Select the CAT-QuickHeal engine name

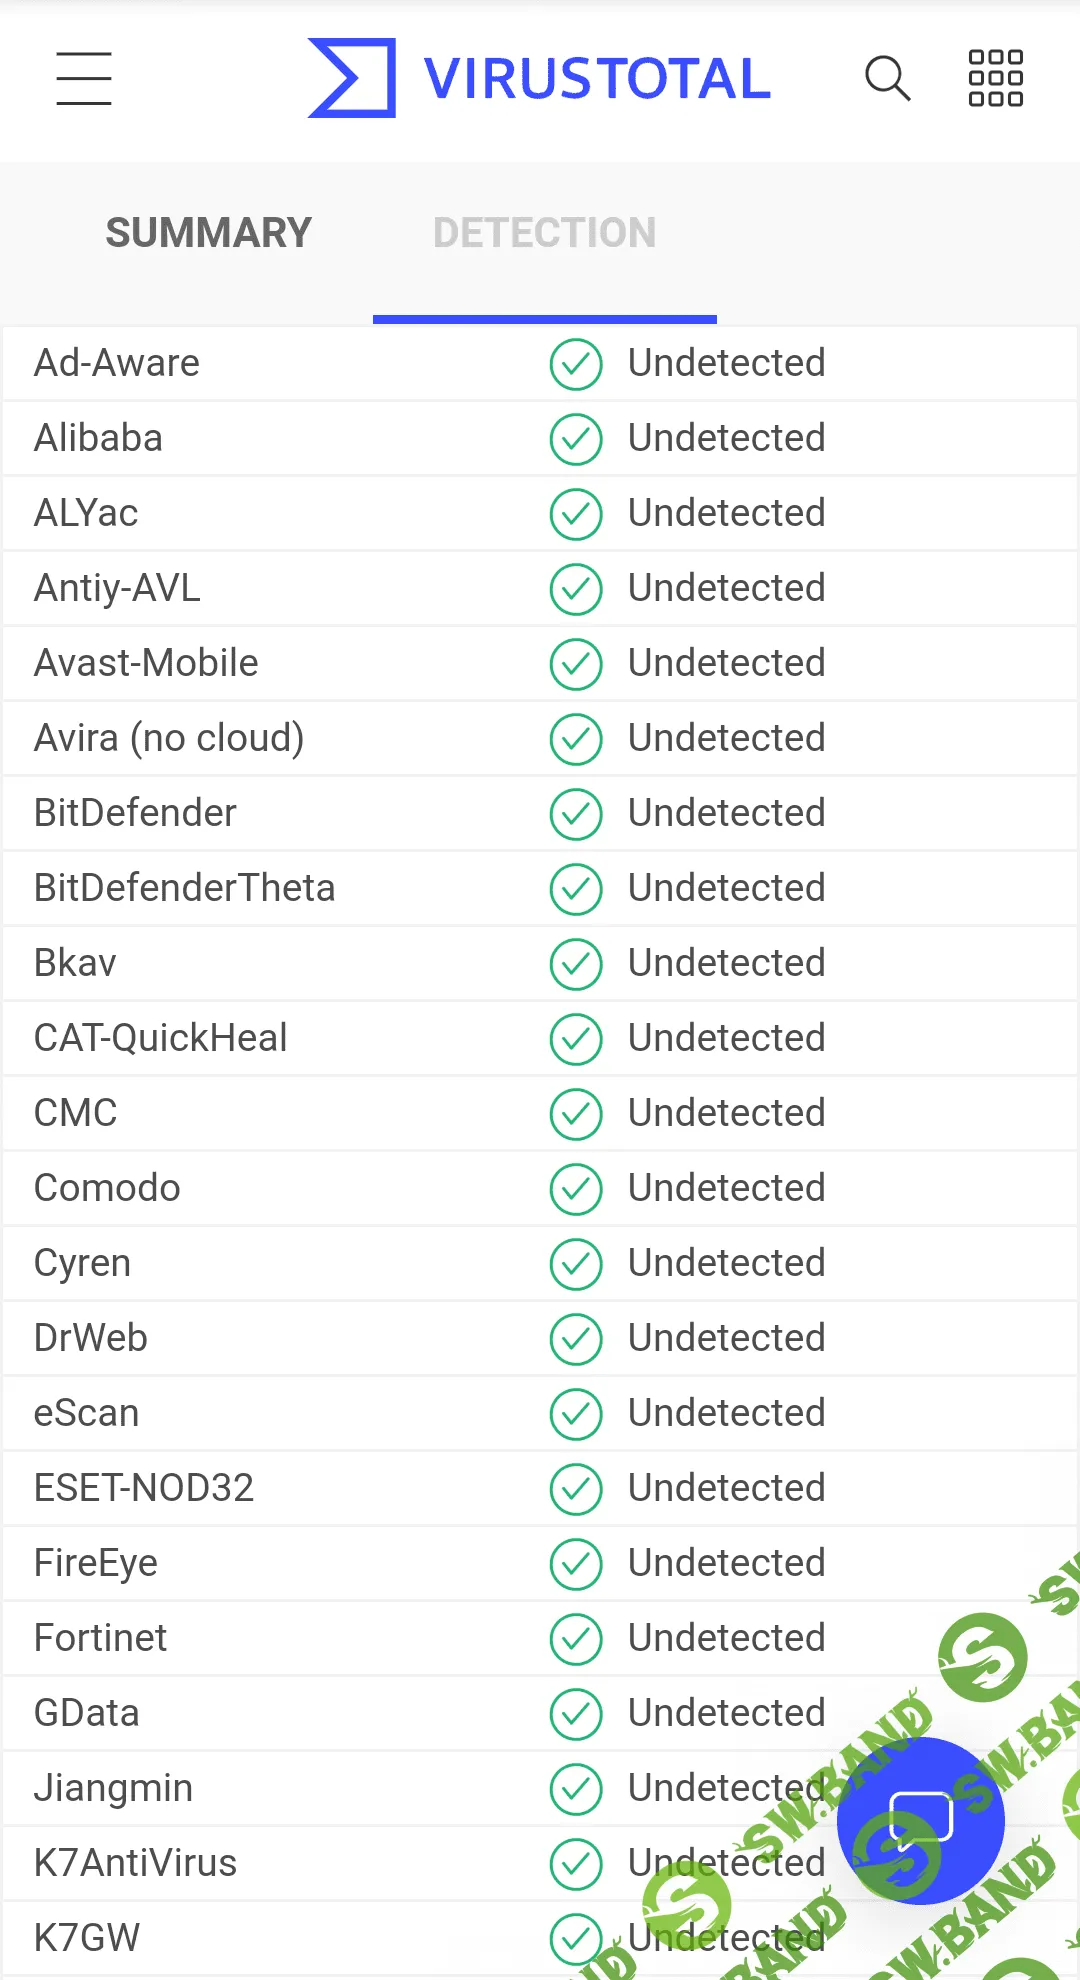click(161, 1038)
